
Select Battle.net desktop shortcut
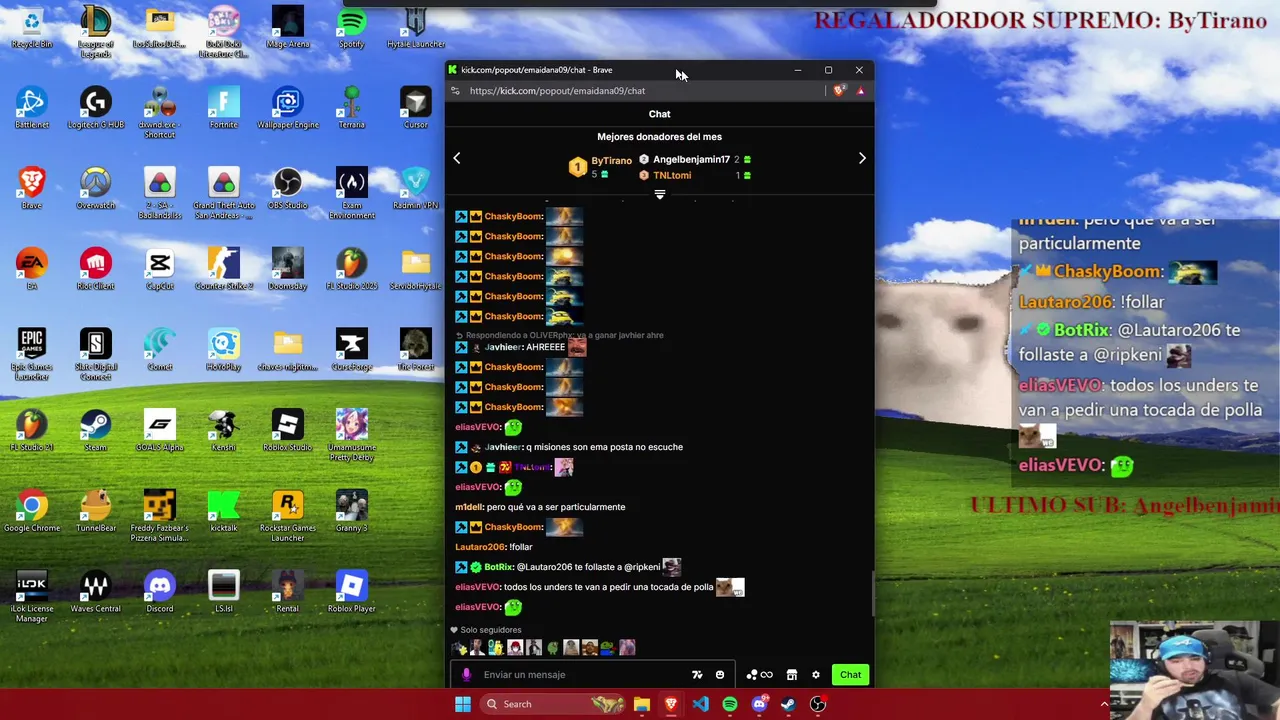click(32, 109)
